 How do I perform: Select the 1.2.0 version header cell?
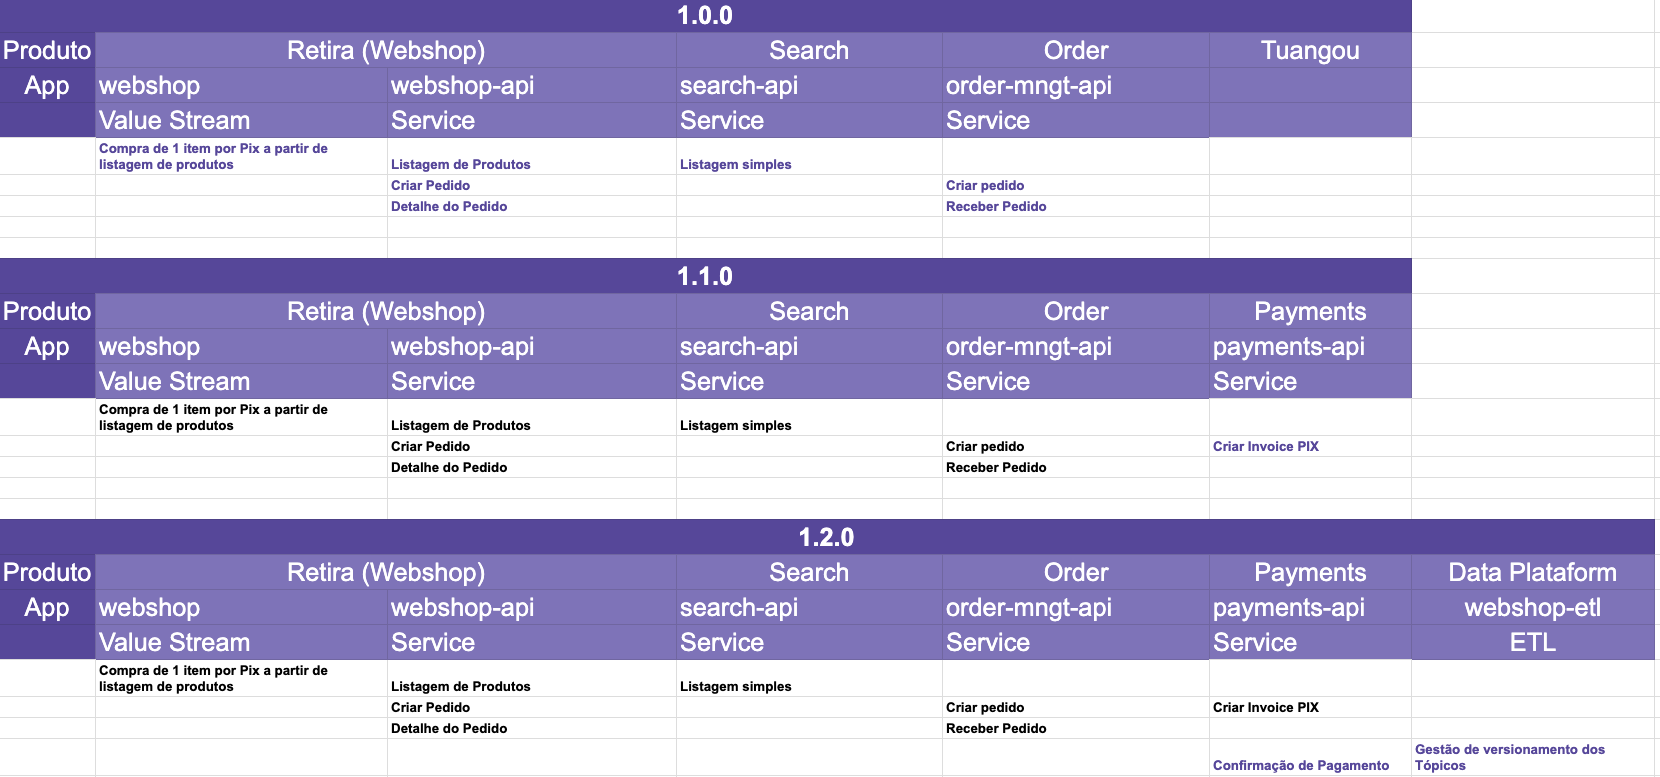coord(826,537)
